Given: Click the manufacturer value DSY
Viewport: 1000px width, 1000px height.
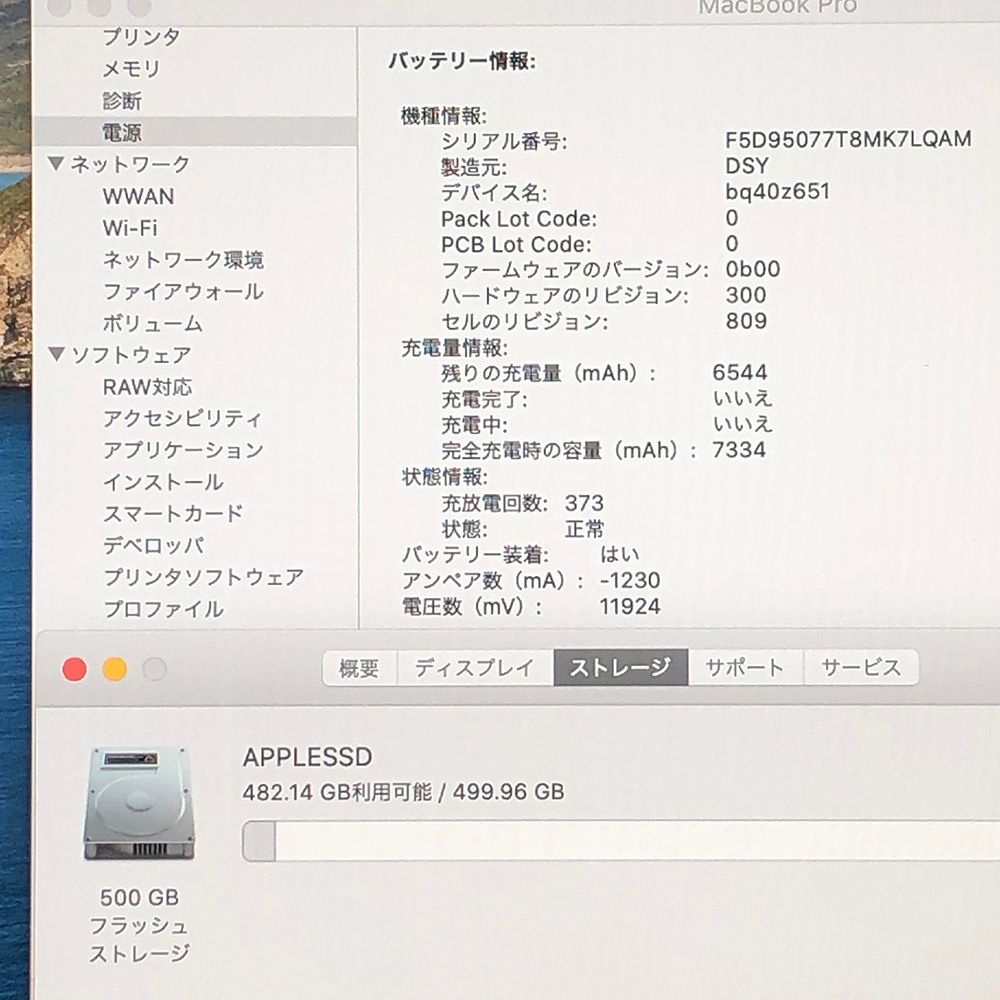Looking at the screenshot, I should pyautogui.click(x=747, y=166).
